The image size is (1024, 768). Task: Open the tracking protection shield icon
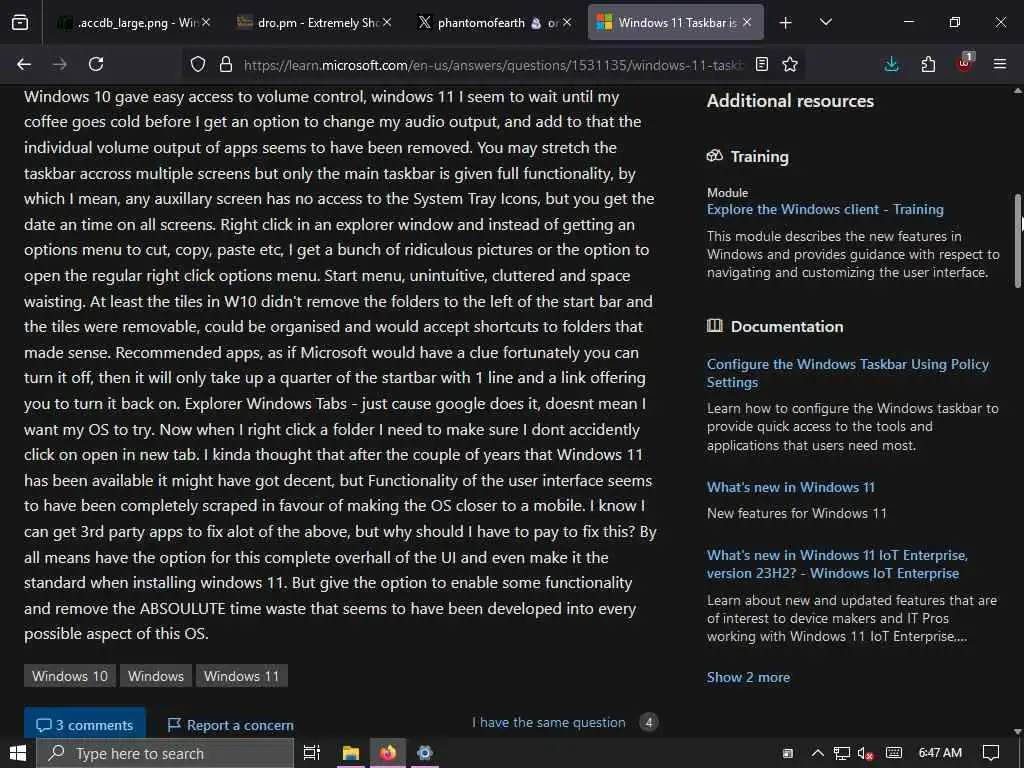tap(198, 64)
